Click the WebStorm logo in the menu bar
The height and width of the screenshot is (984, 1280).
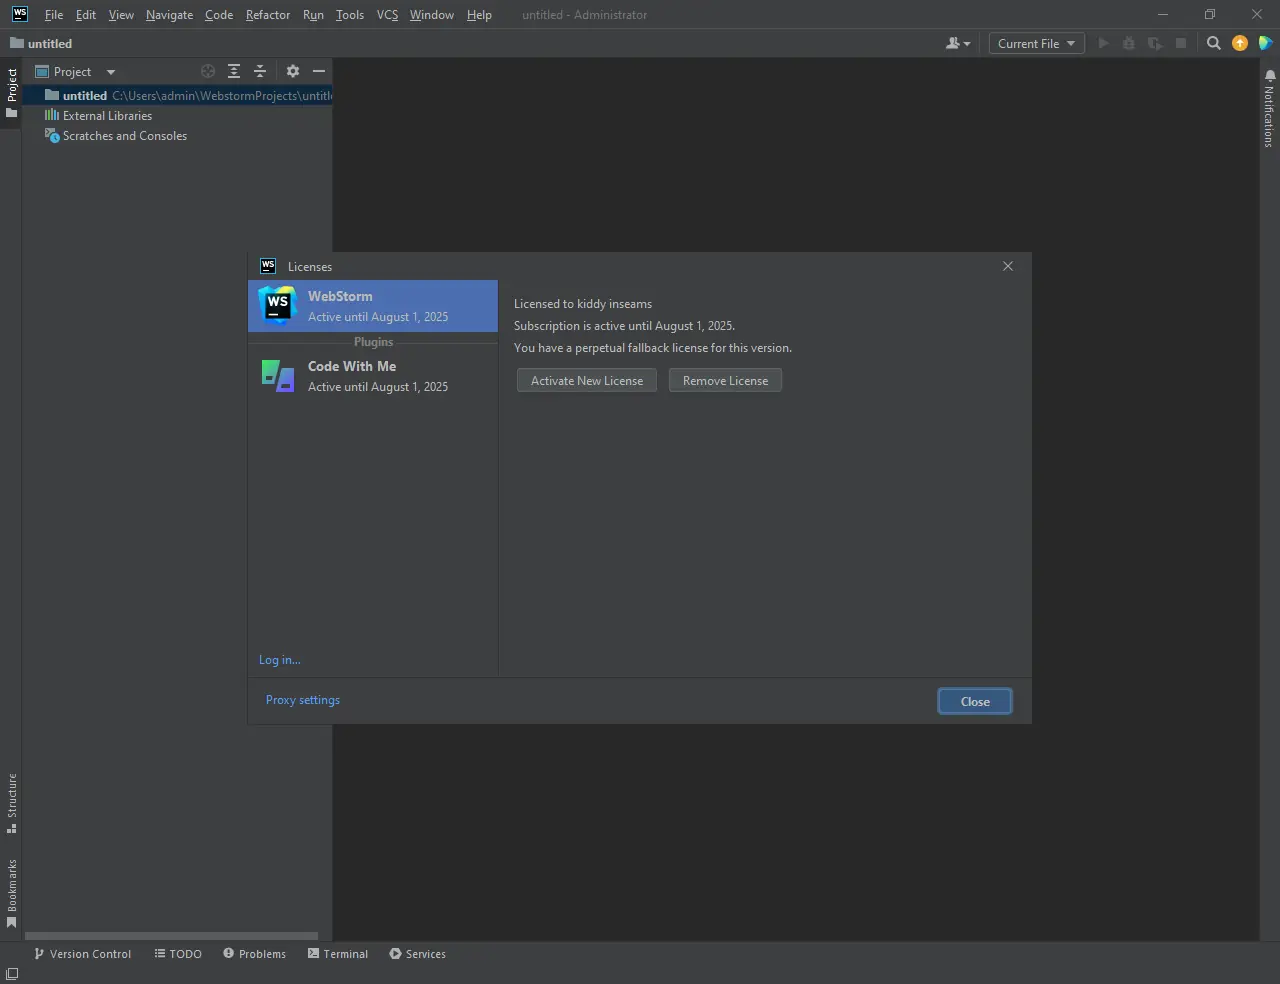click(x=20, y=14)
